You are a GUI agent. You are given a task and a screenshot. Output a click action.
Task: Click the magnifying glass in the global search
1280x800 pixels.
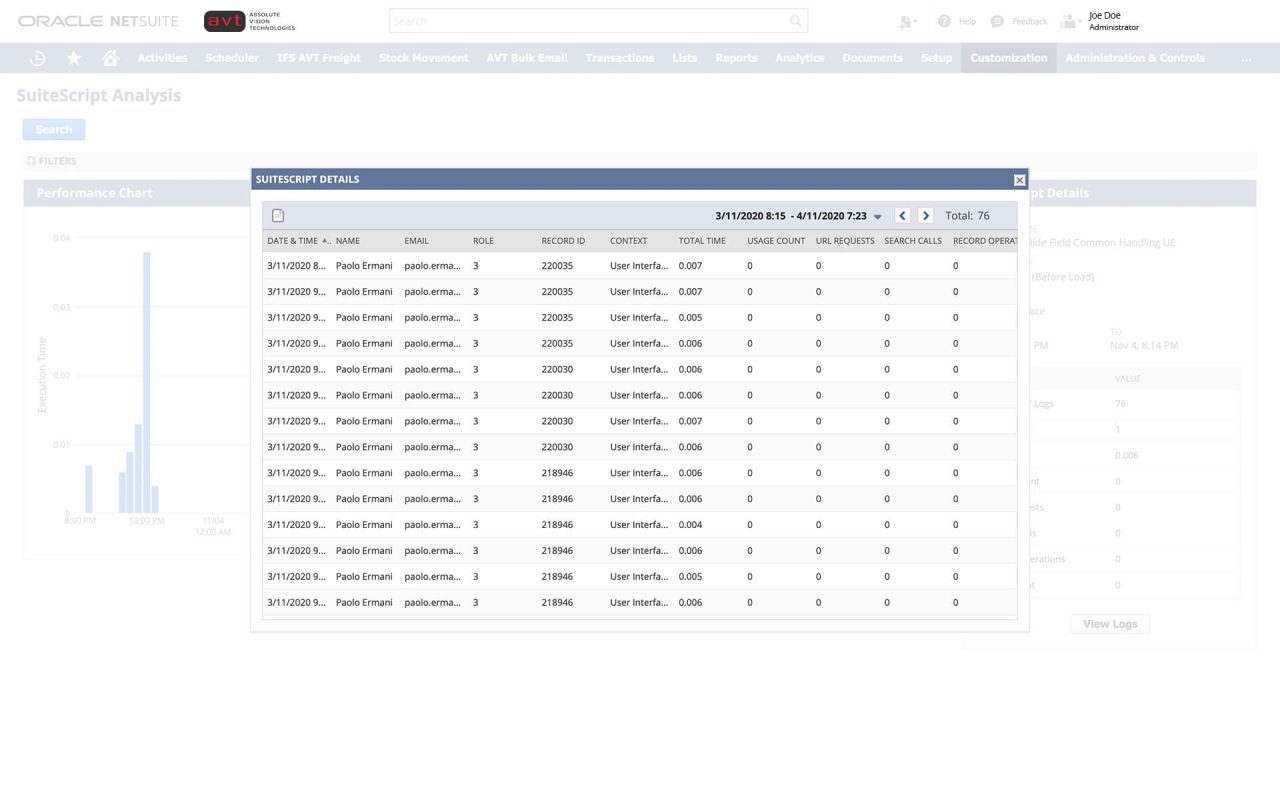tap(795, 20)
